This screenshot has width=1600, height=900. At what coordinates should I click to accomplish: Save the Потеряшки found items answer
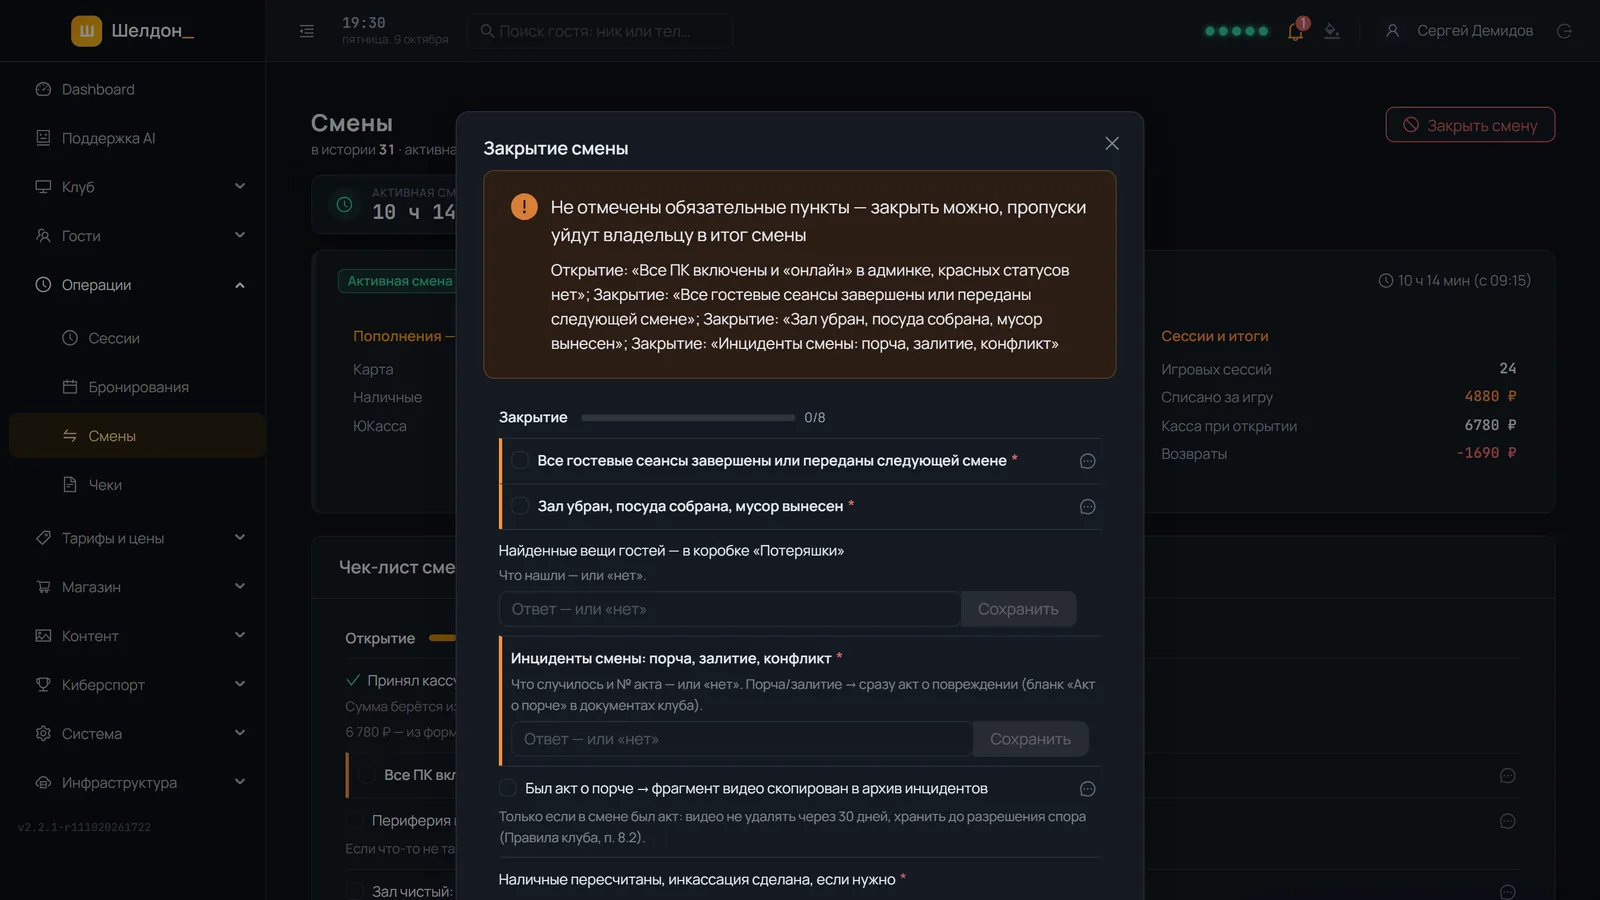(x=1018, y=609)
